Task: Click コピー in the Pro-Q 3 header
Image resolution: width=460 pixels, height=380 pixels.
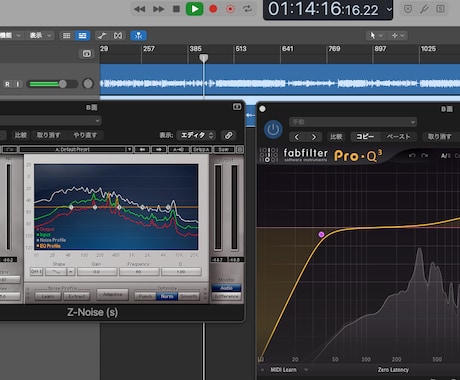Action: click(x=365, y=137)
